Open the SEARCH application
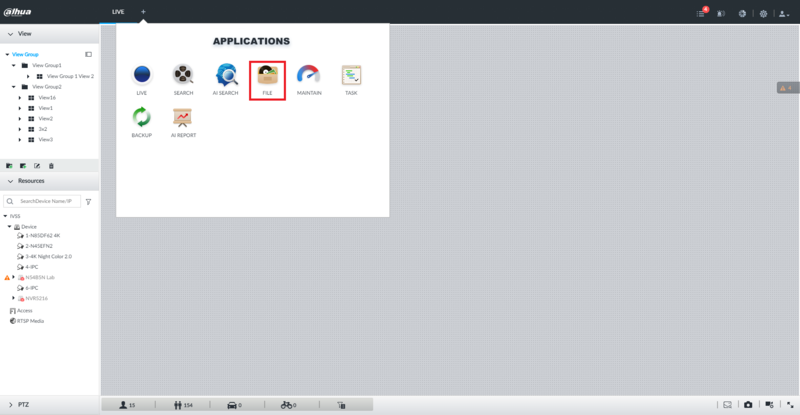Image resolution: width=800 pixels, height=415 pixels. (x=183, y=80)
